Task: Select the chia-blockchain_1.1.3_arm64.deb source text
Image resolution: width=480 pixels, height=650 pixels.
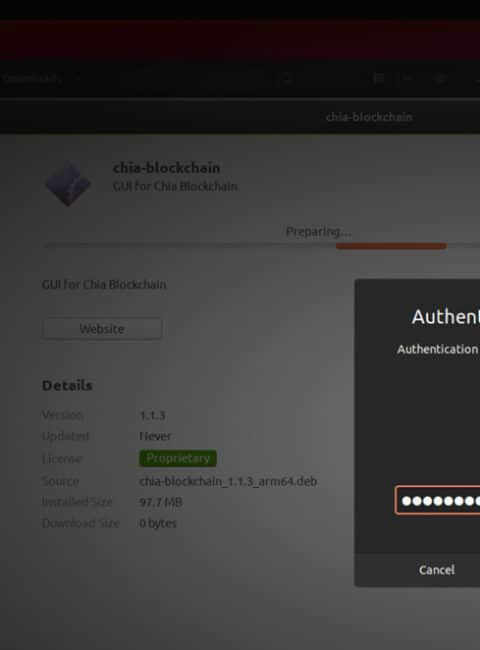Action: [x=228, y=481]
